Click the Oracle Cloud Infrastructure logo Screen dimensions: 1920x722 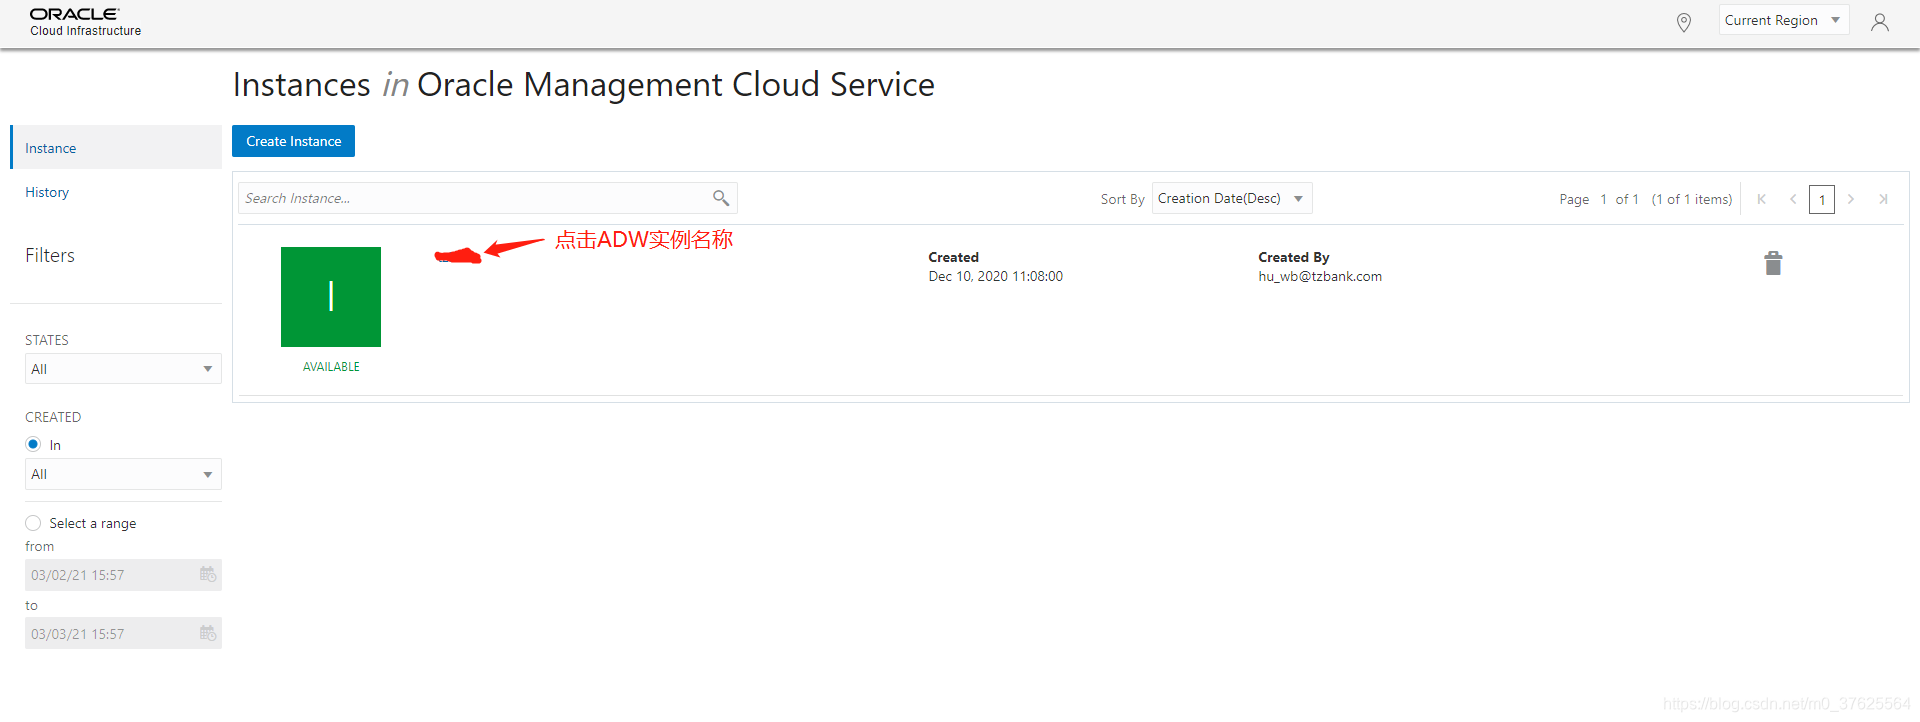pos(85,22)
